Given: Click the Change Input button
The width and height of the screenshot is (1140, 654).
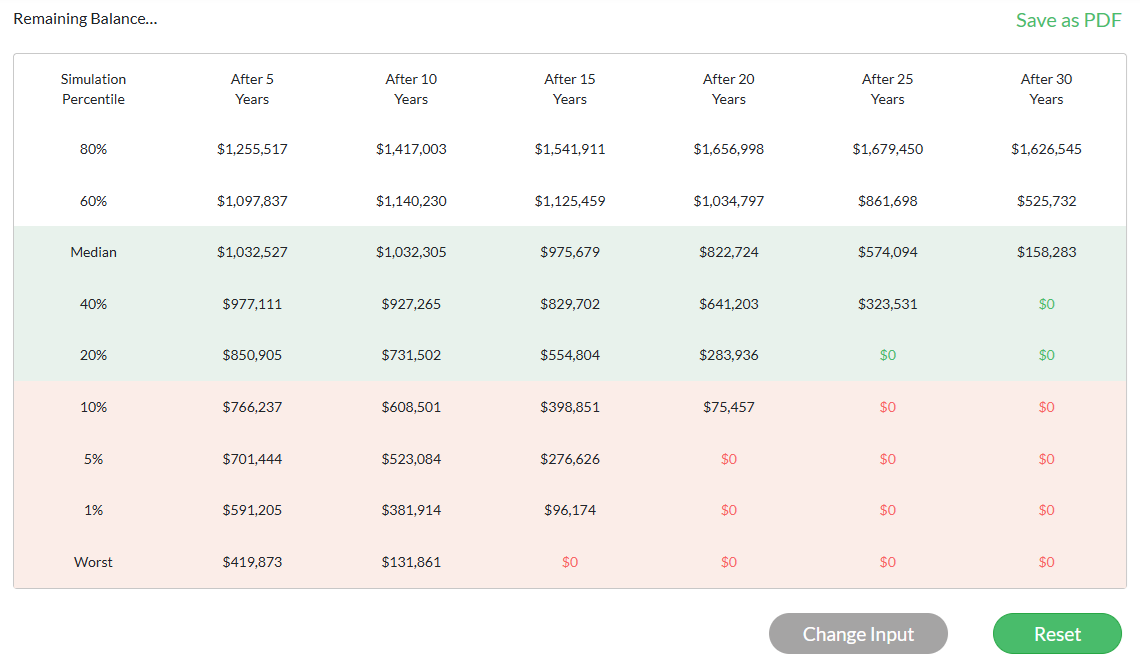Looking at the screenshot, I should click(858, 634).
